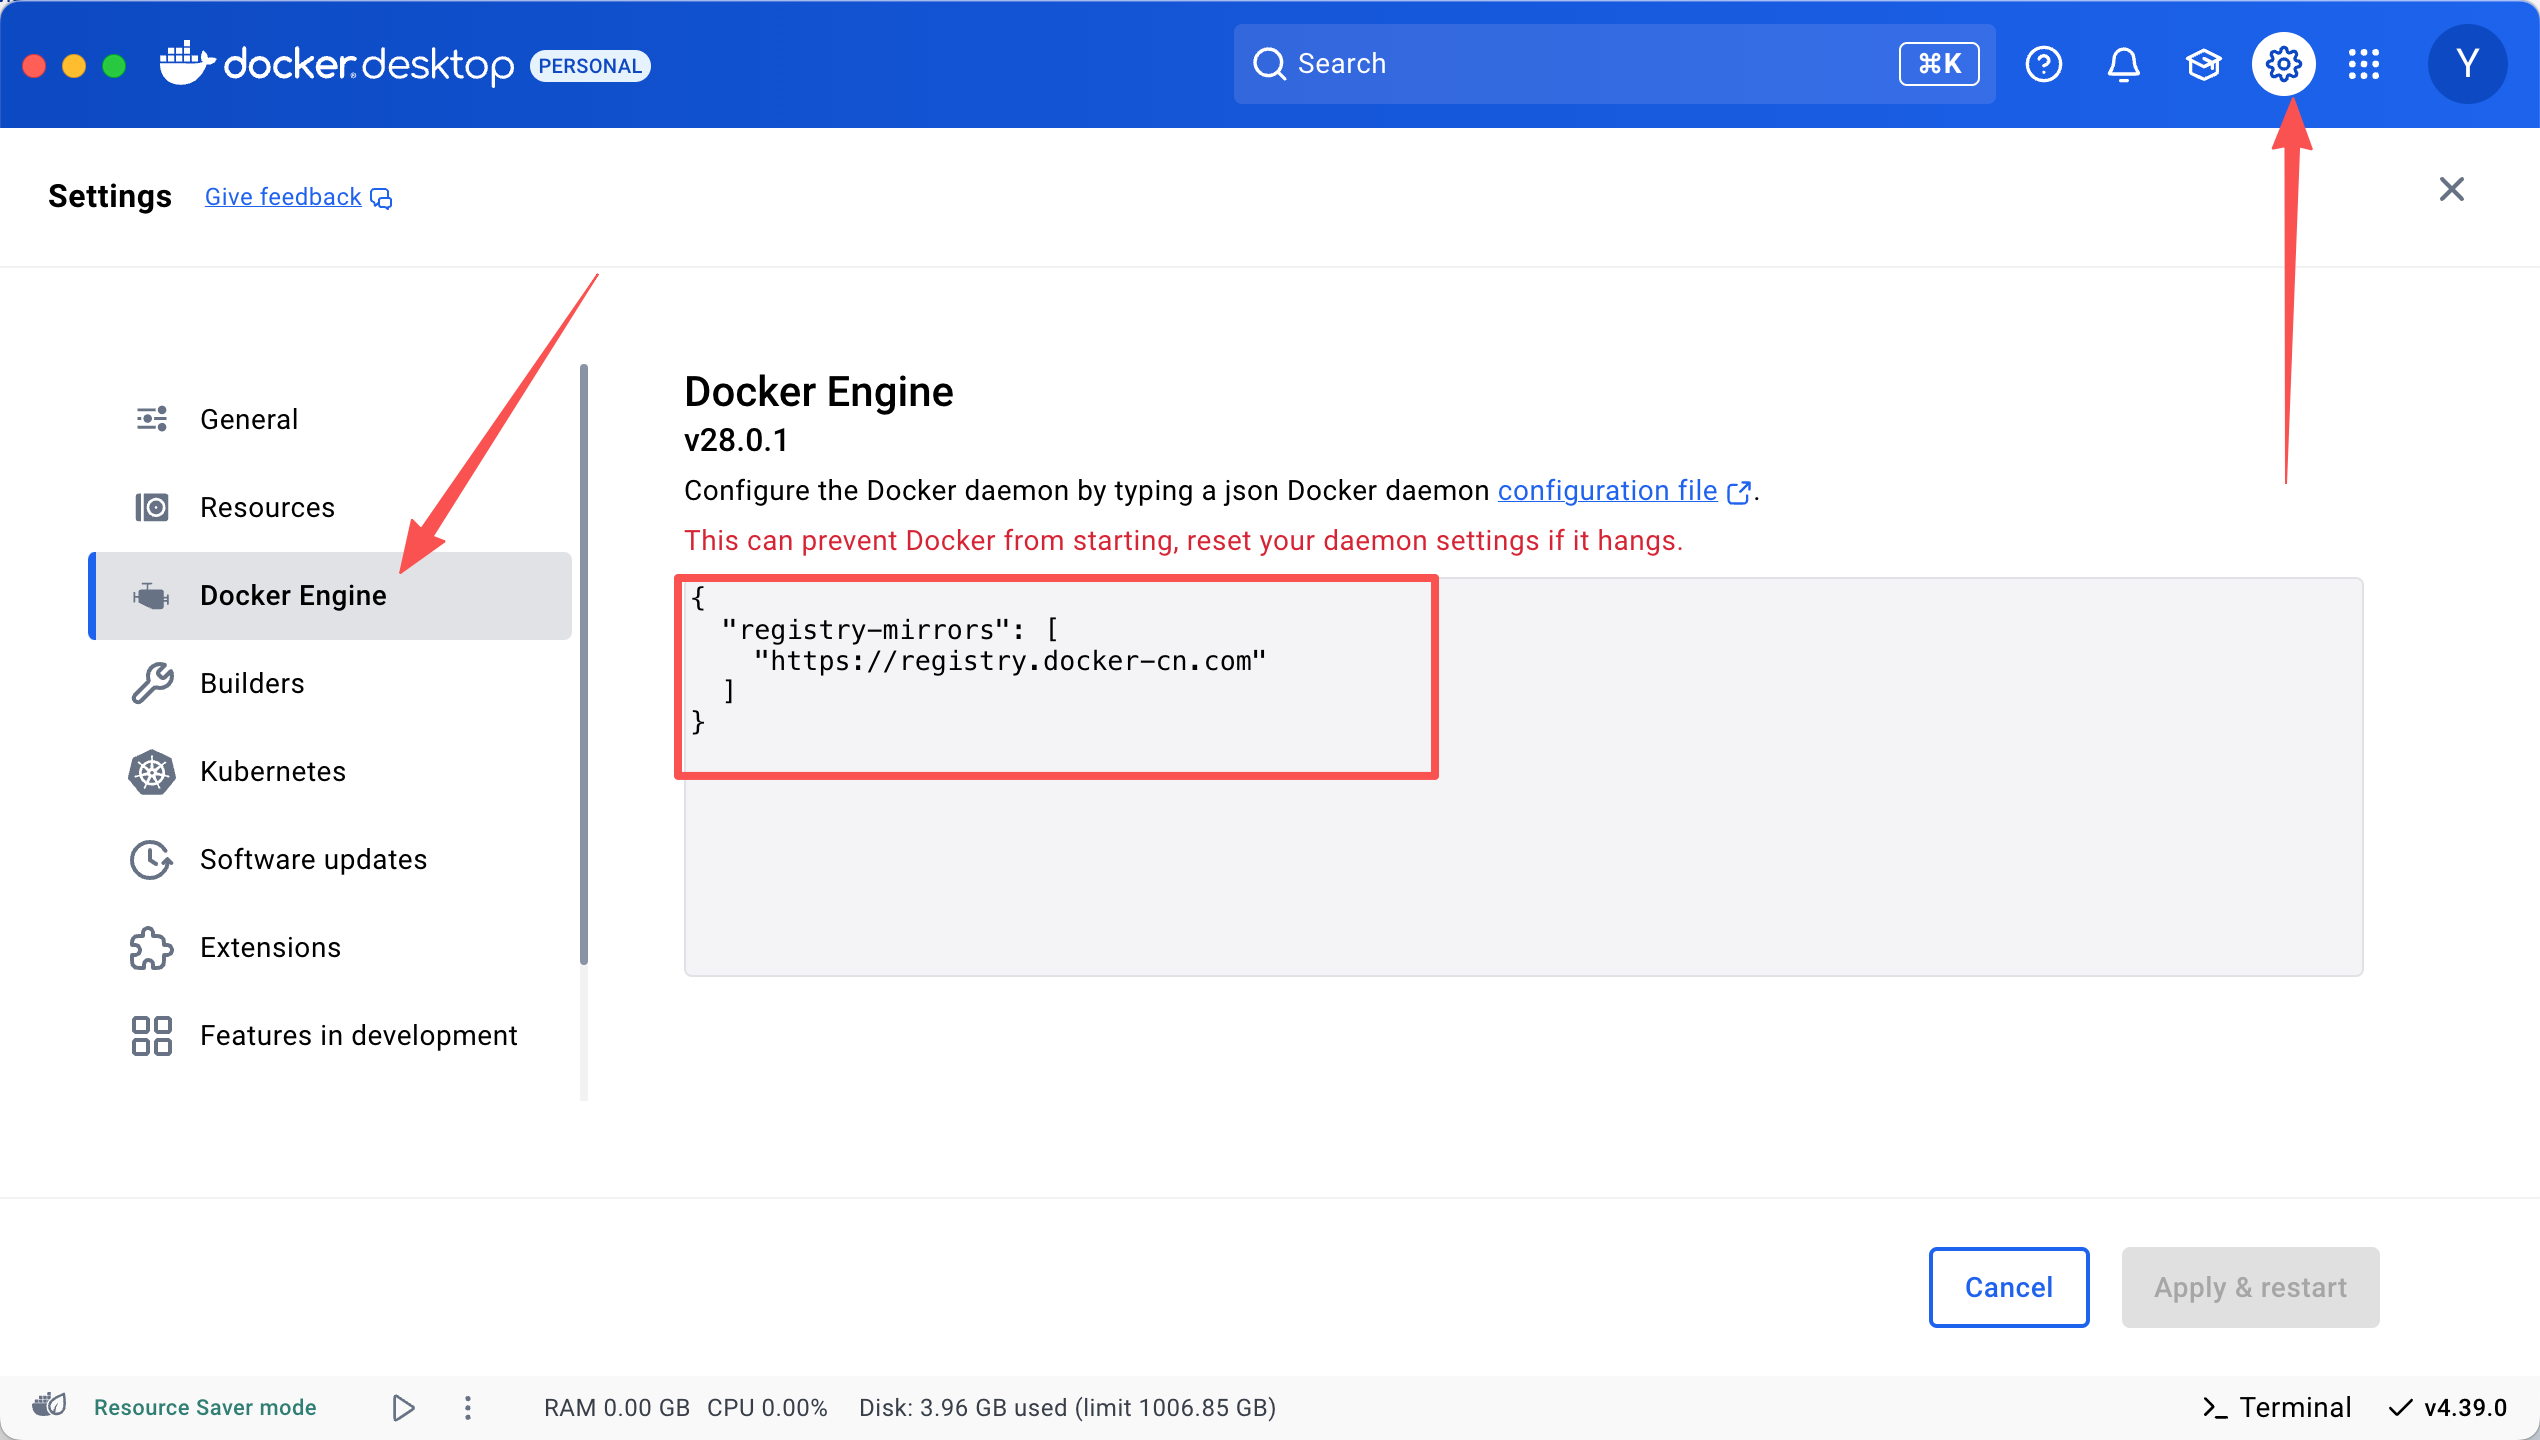Open the help question mark icon
2540x1440 pixels.
2043,64
